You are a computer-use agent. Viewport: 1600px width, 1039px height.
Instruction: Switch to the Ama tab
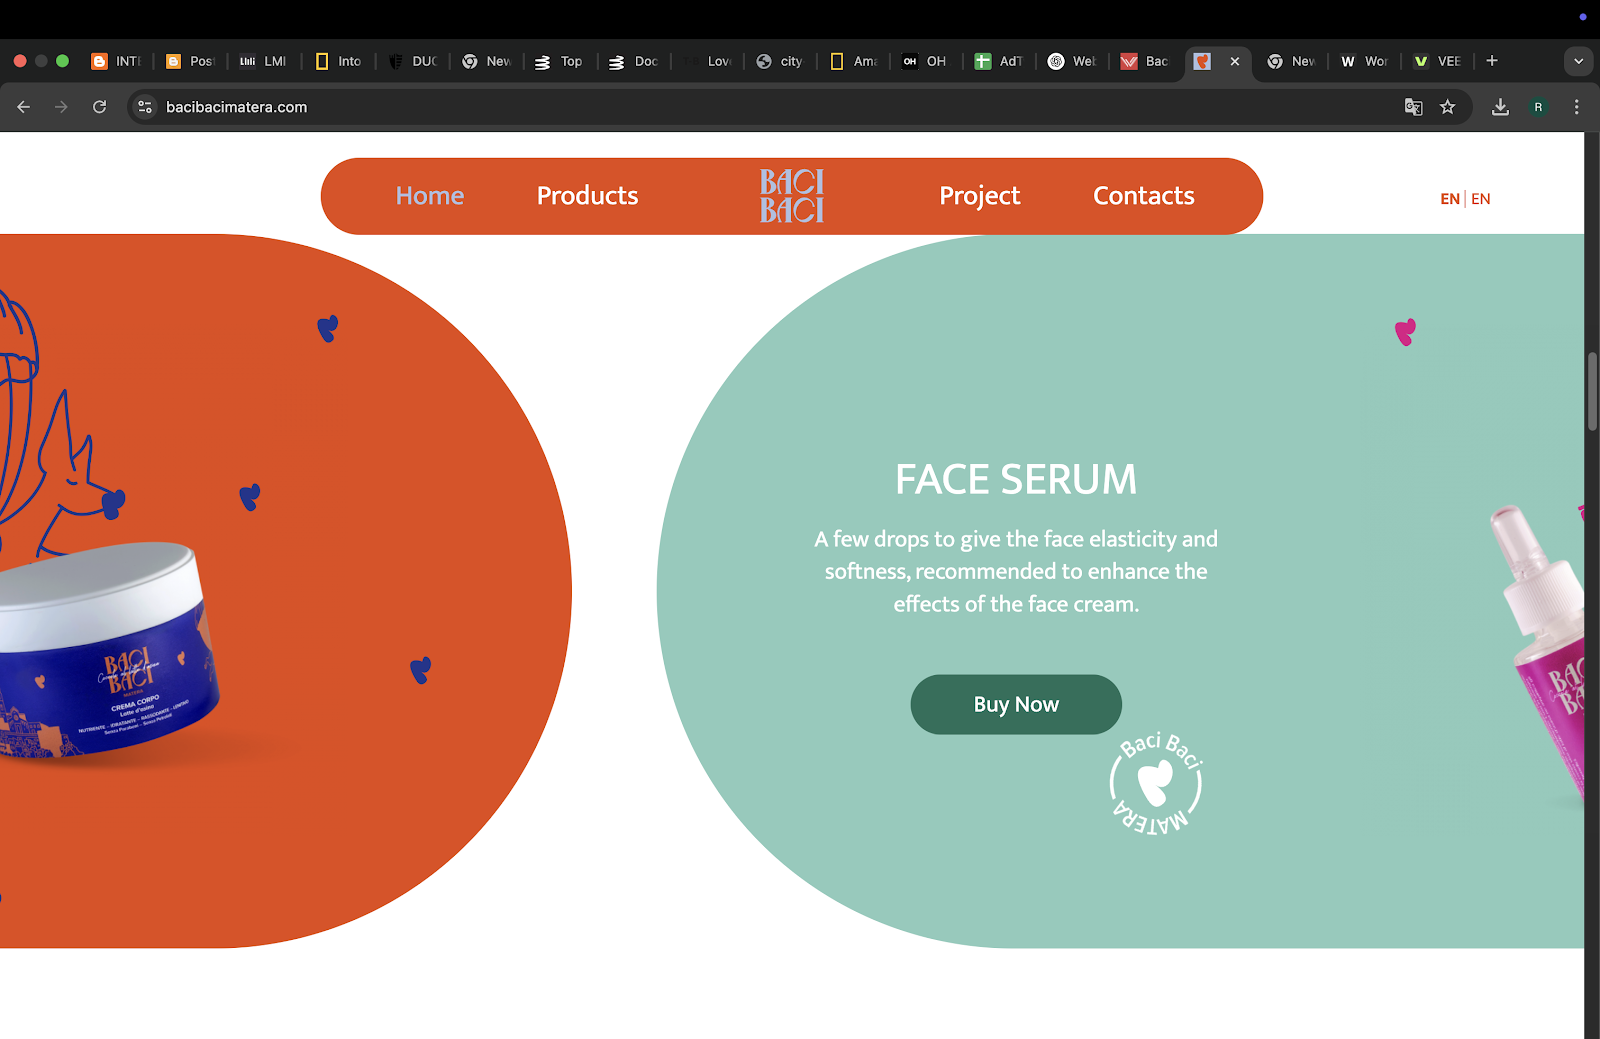click(x=855, y=61)
